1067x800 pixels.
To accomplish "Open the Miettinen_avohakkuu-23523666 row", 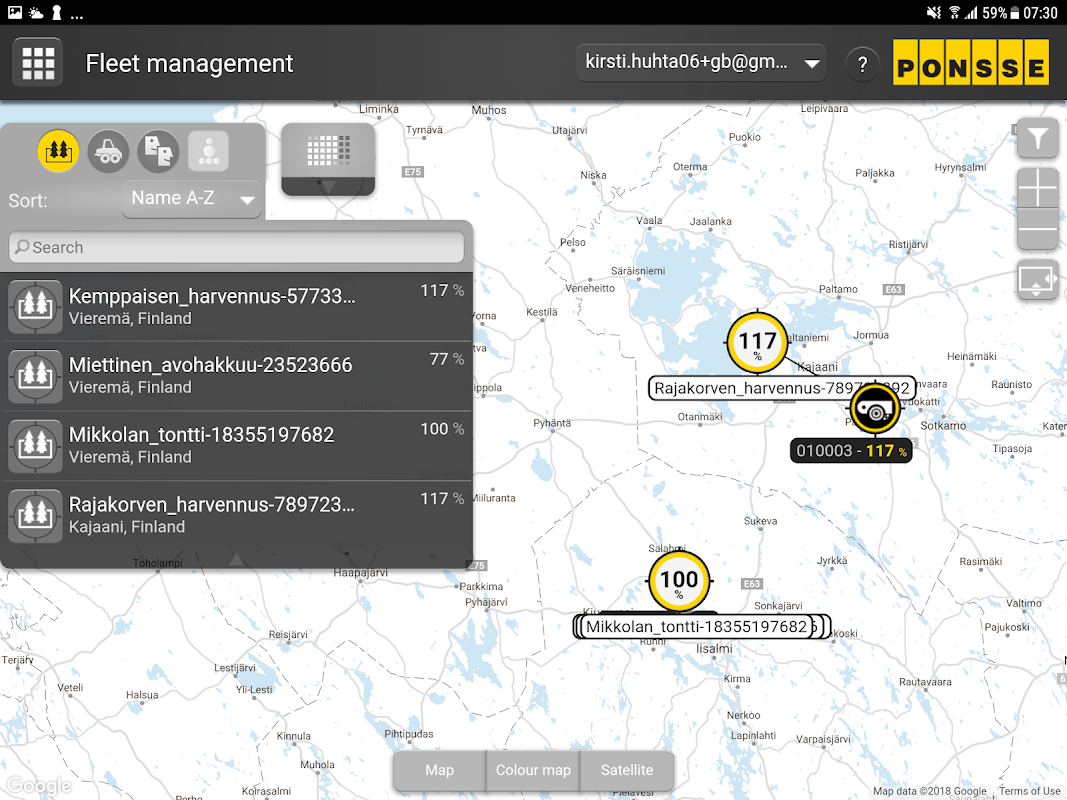I will tap(236, 376).
